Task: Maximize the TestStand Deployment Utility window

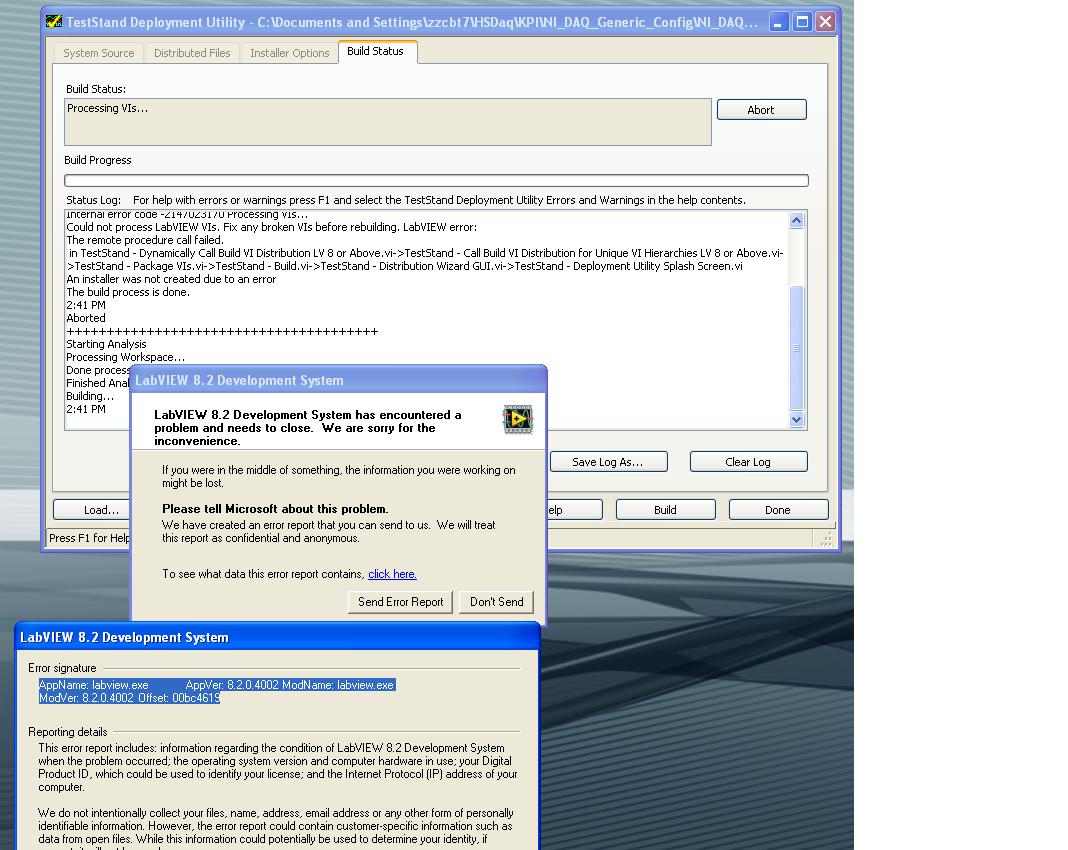Action: pyautogui.click(x=802, y=22)
